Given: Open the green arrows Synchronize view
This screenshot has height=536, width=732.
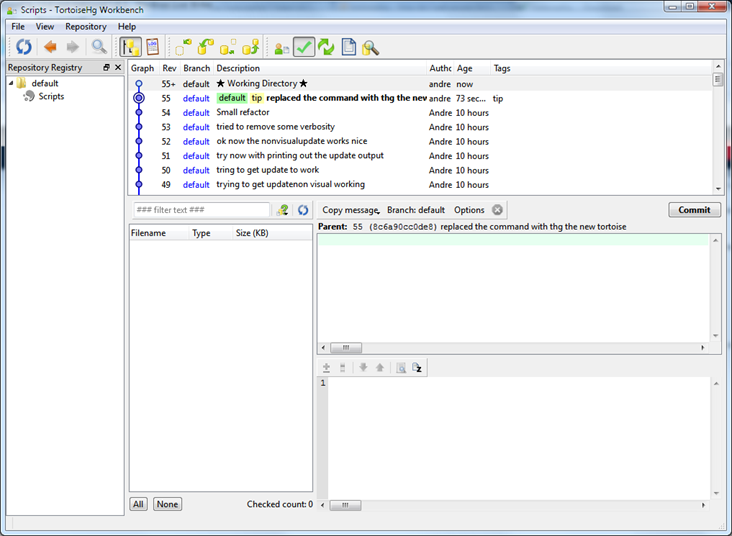Looking at the screenshot, I should click(326, 47).
